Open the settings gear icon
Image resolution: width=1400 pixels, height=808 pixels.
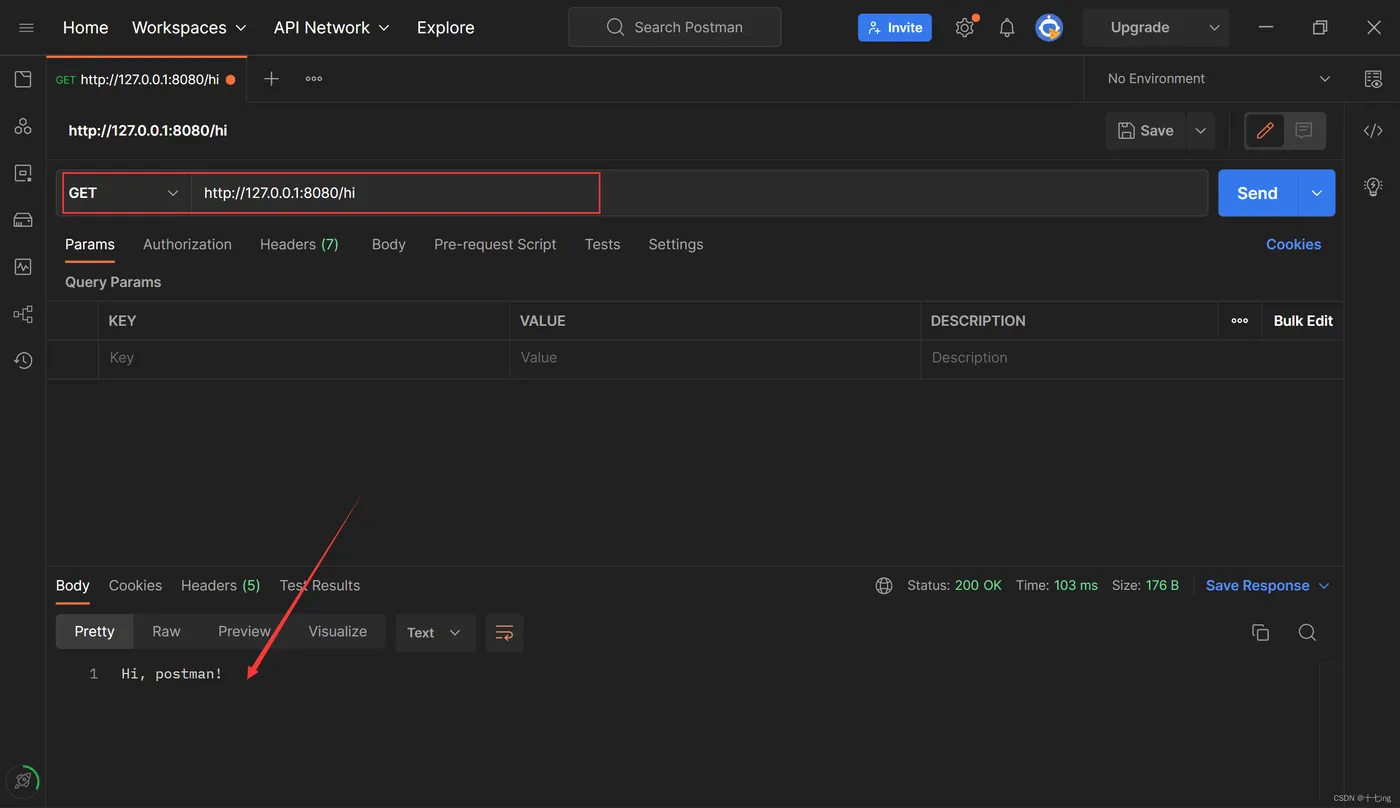[965, 28]
